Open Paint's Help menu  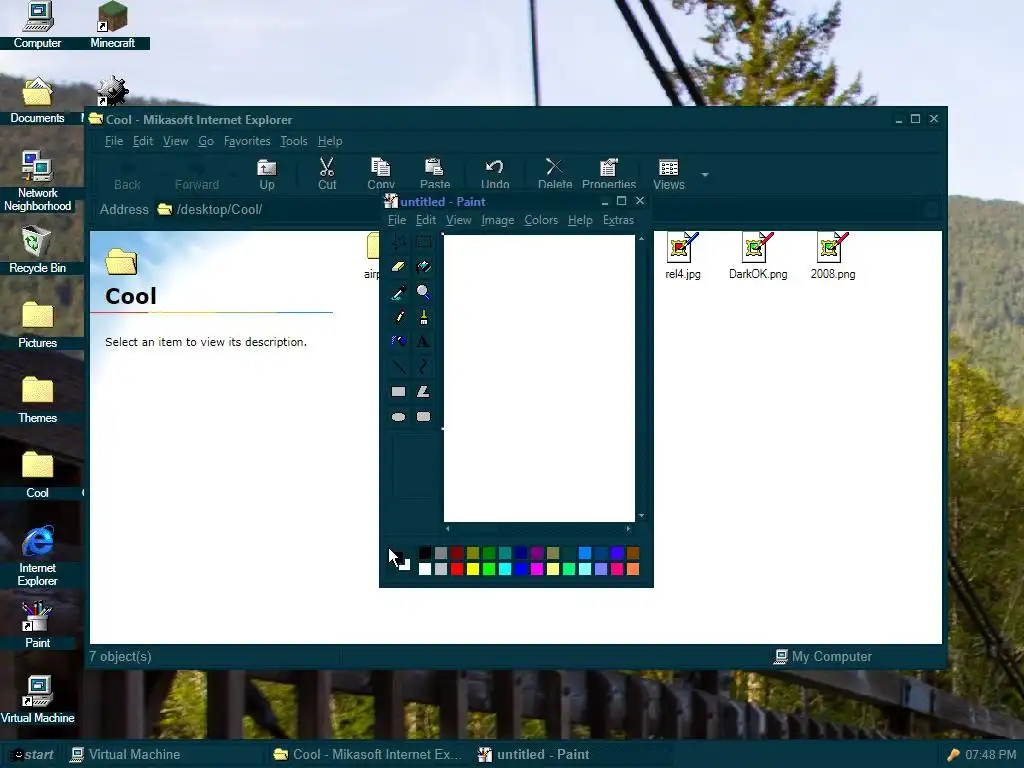click(x=580, y=220)
